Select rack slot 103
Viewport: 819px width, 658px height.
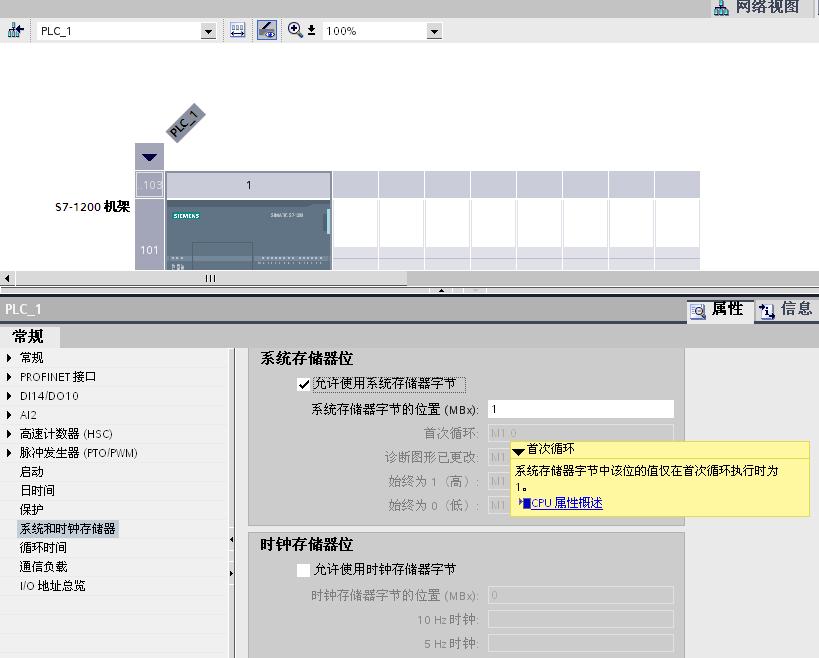coord(150,185)
